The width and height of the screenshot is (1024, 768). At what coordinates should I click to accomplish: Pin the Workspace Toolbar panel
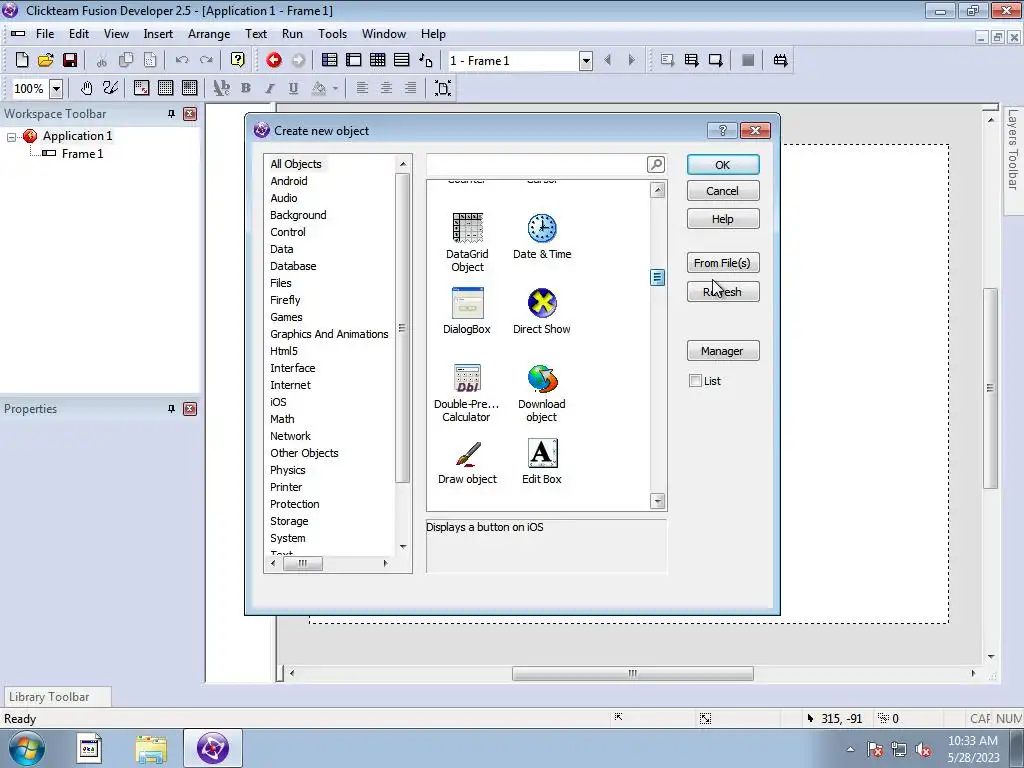171,114
